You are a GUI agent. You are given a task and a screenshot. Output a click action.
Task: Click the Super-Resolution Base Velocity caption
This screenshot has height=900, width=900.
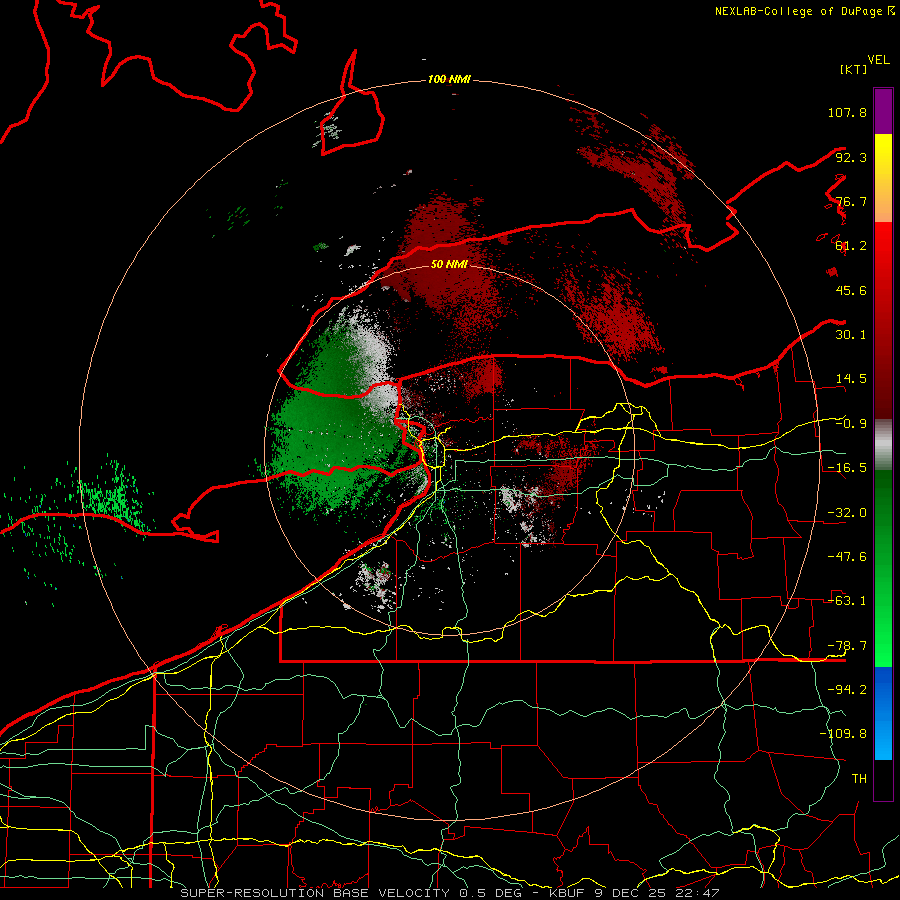click(449, 893)
